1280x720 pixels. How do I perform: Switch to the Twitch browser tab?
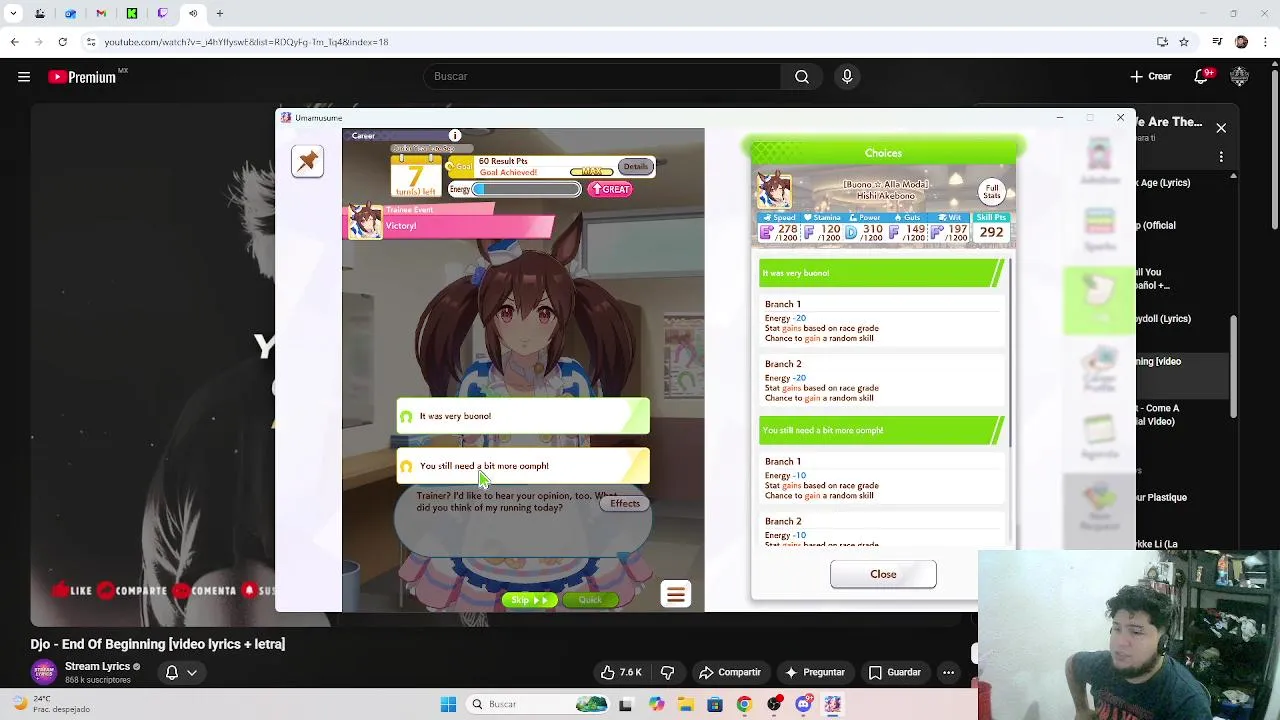coord(162,14)
